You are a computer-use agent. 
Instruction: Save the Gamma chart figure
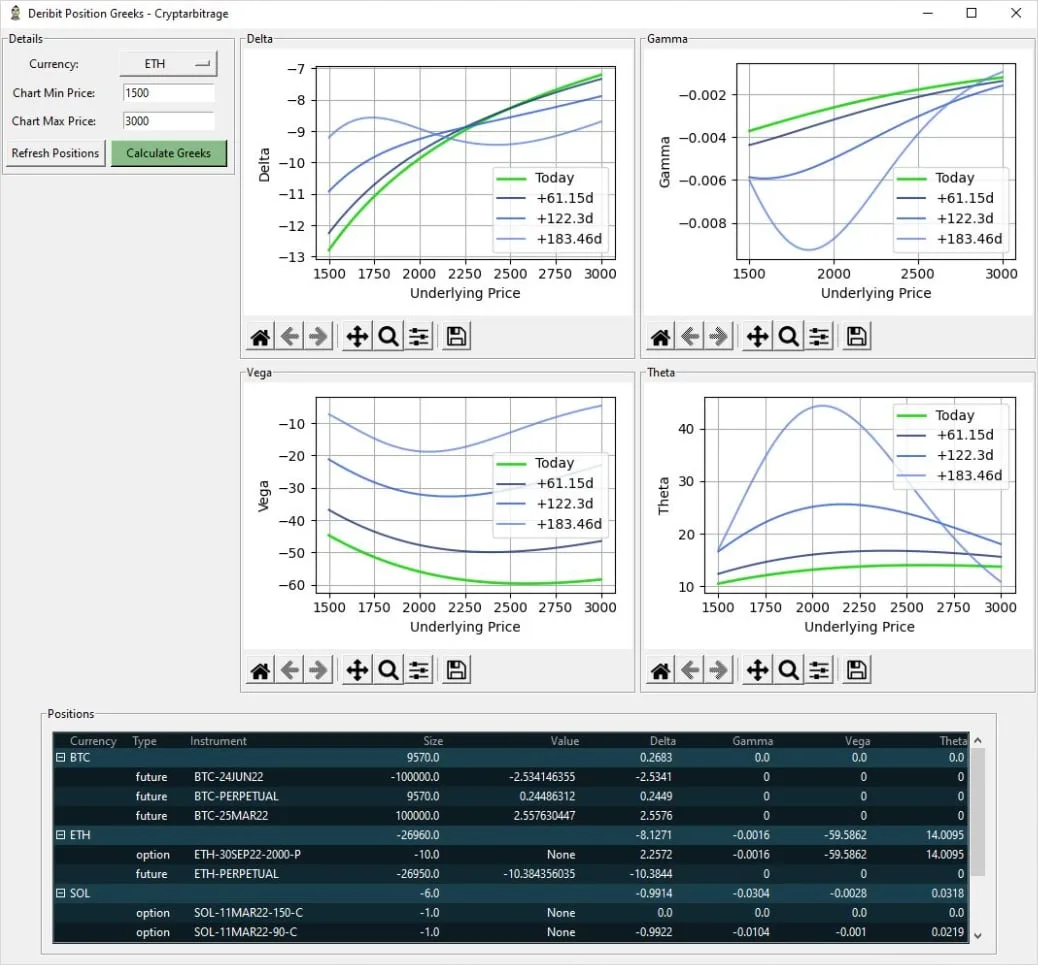point(857,337)
